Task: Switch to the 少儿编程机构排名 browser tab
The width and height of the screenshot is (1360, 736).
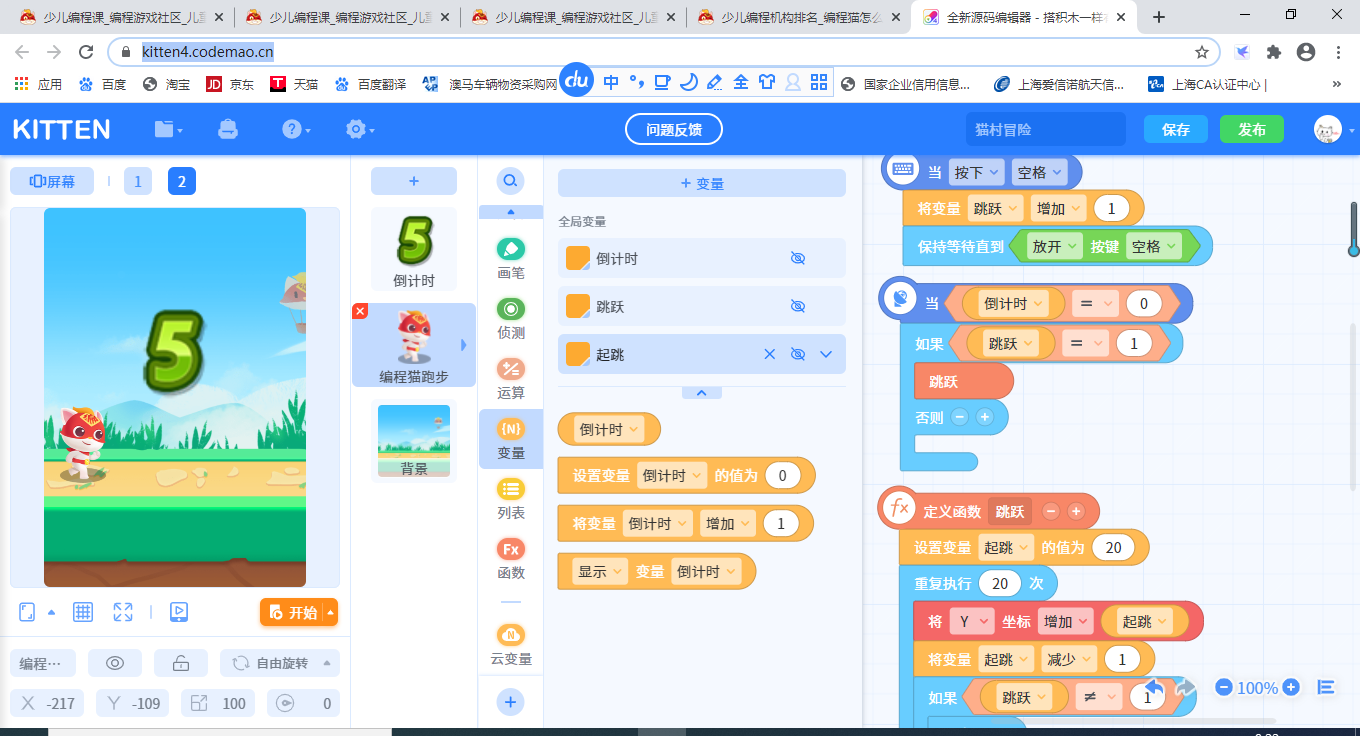Action: pos(798,17)
